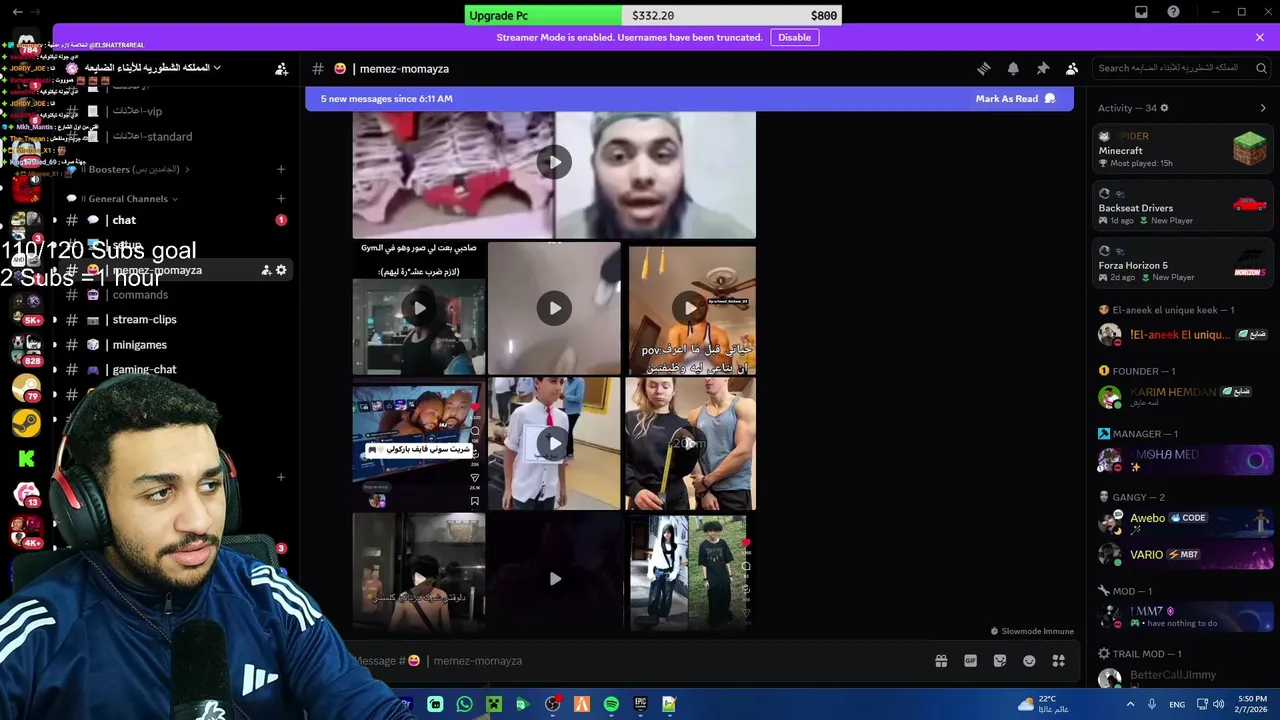Add channel to Boosters category
This screenshot has width=1280, height=720.
click(281, 169)
